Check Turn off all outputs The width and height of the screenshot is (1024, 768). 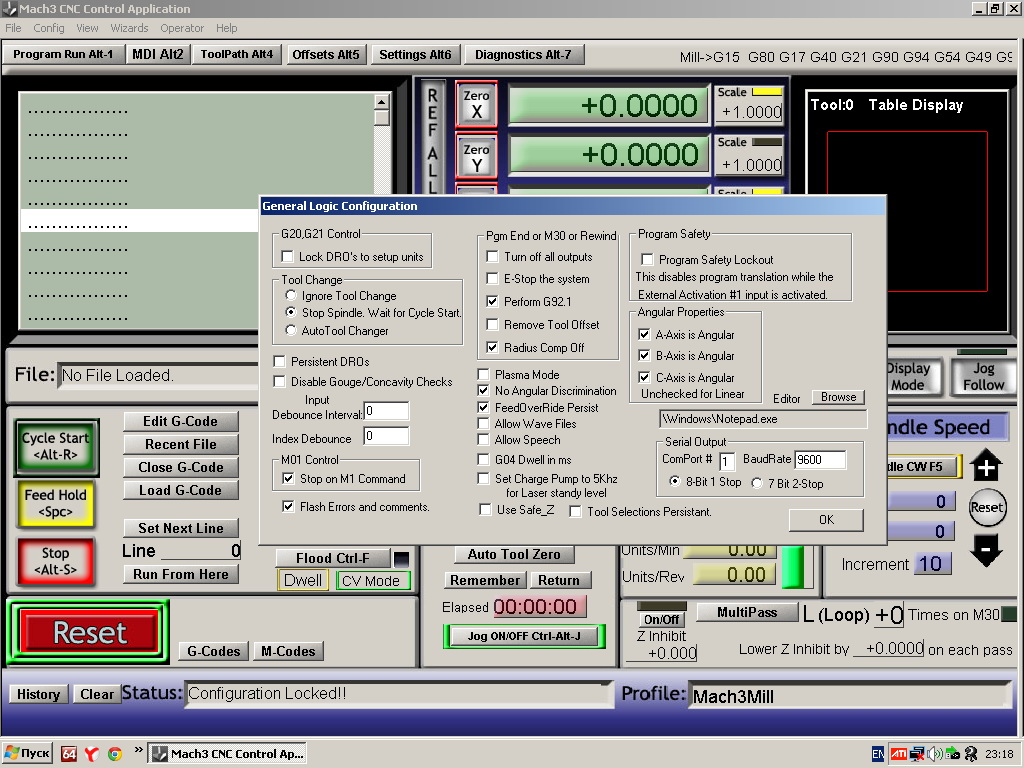click(x=492, y=257)
